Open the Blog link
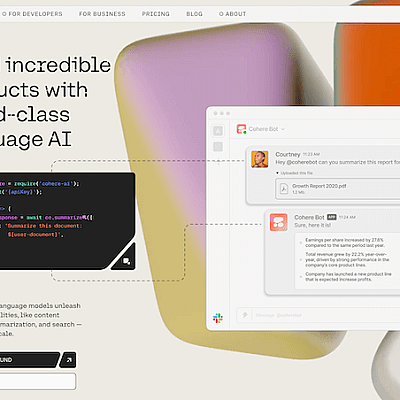The width and height of the screenshot is (400, 400). coord(194,14)
